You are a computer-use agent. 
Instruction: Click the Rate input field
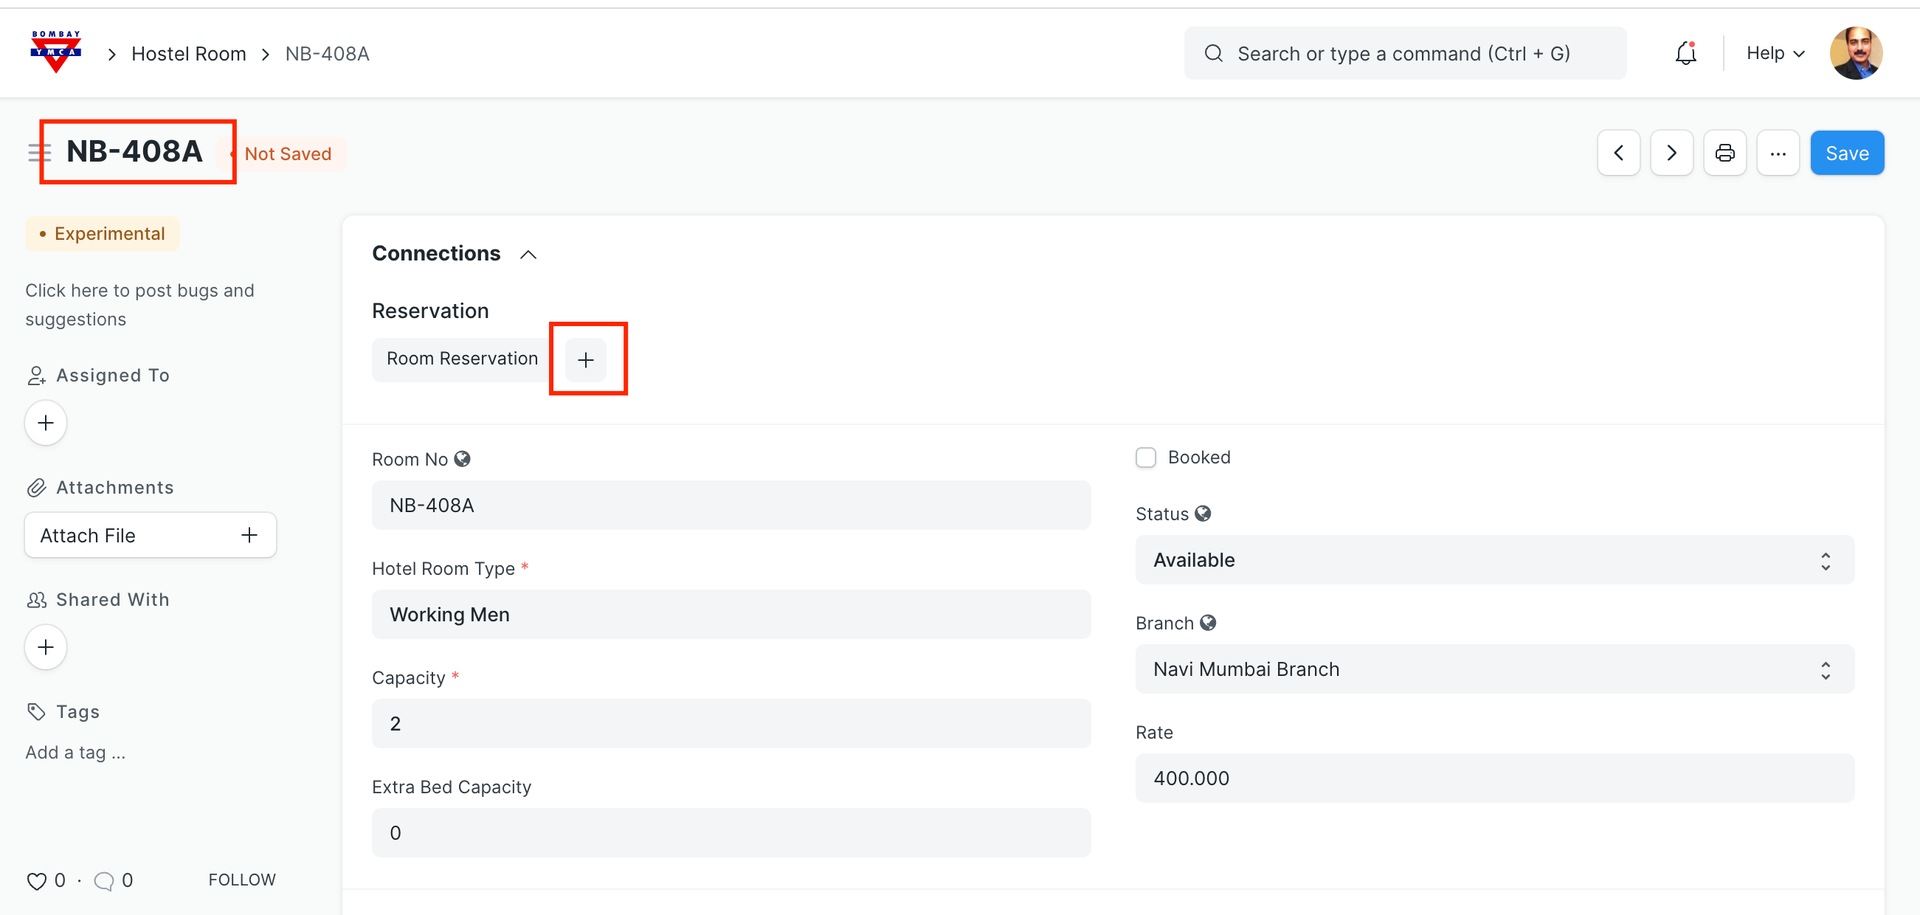1494,778
